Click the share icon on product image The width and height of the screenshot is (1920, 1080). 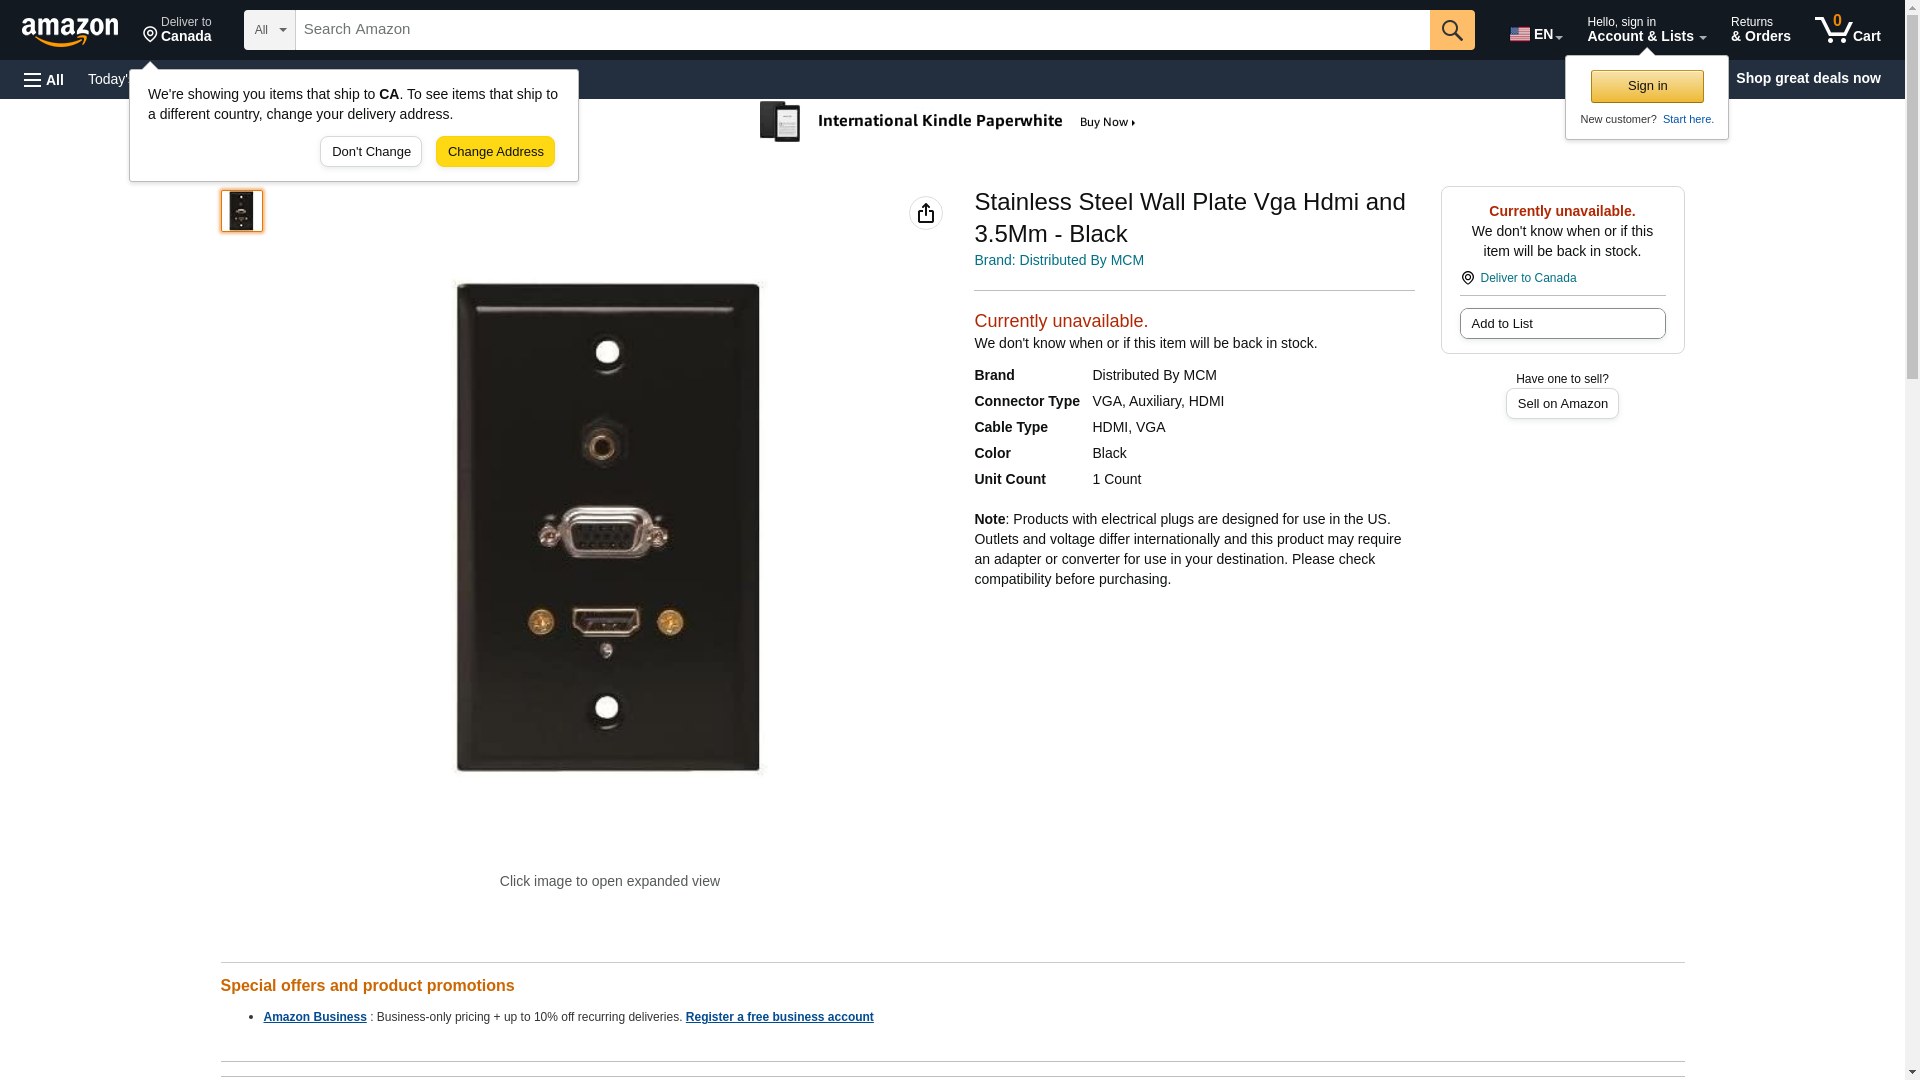coord(925,213)
